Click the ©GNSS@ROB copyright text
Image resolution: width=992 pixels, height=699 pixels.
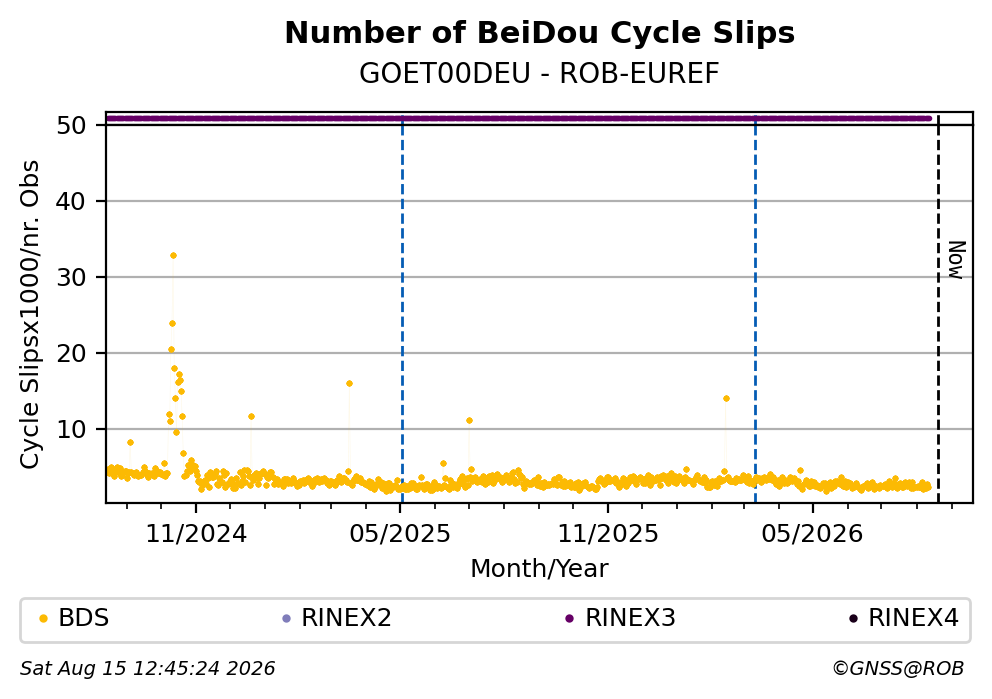pos(898,669)
